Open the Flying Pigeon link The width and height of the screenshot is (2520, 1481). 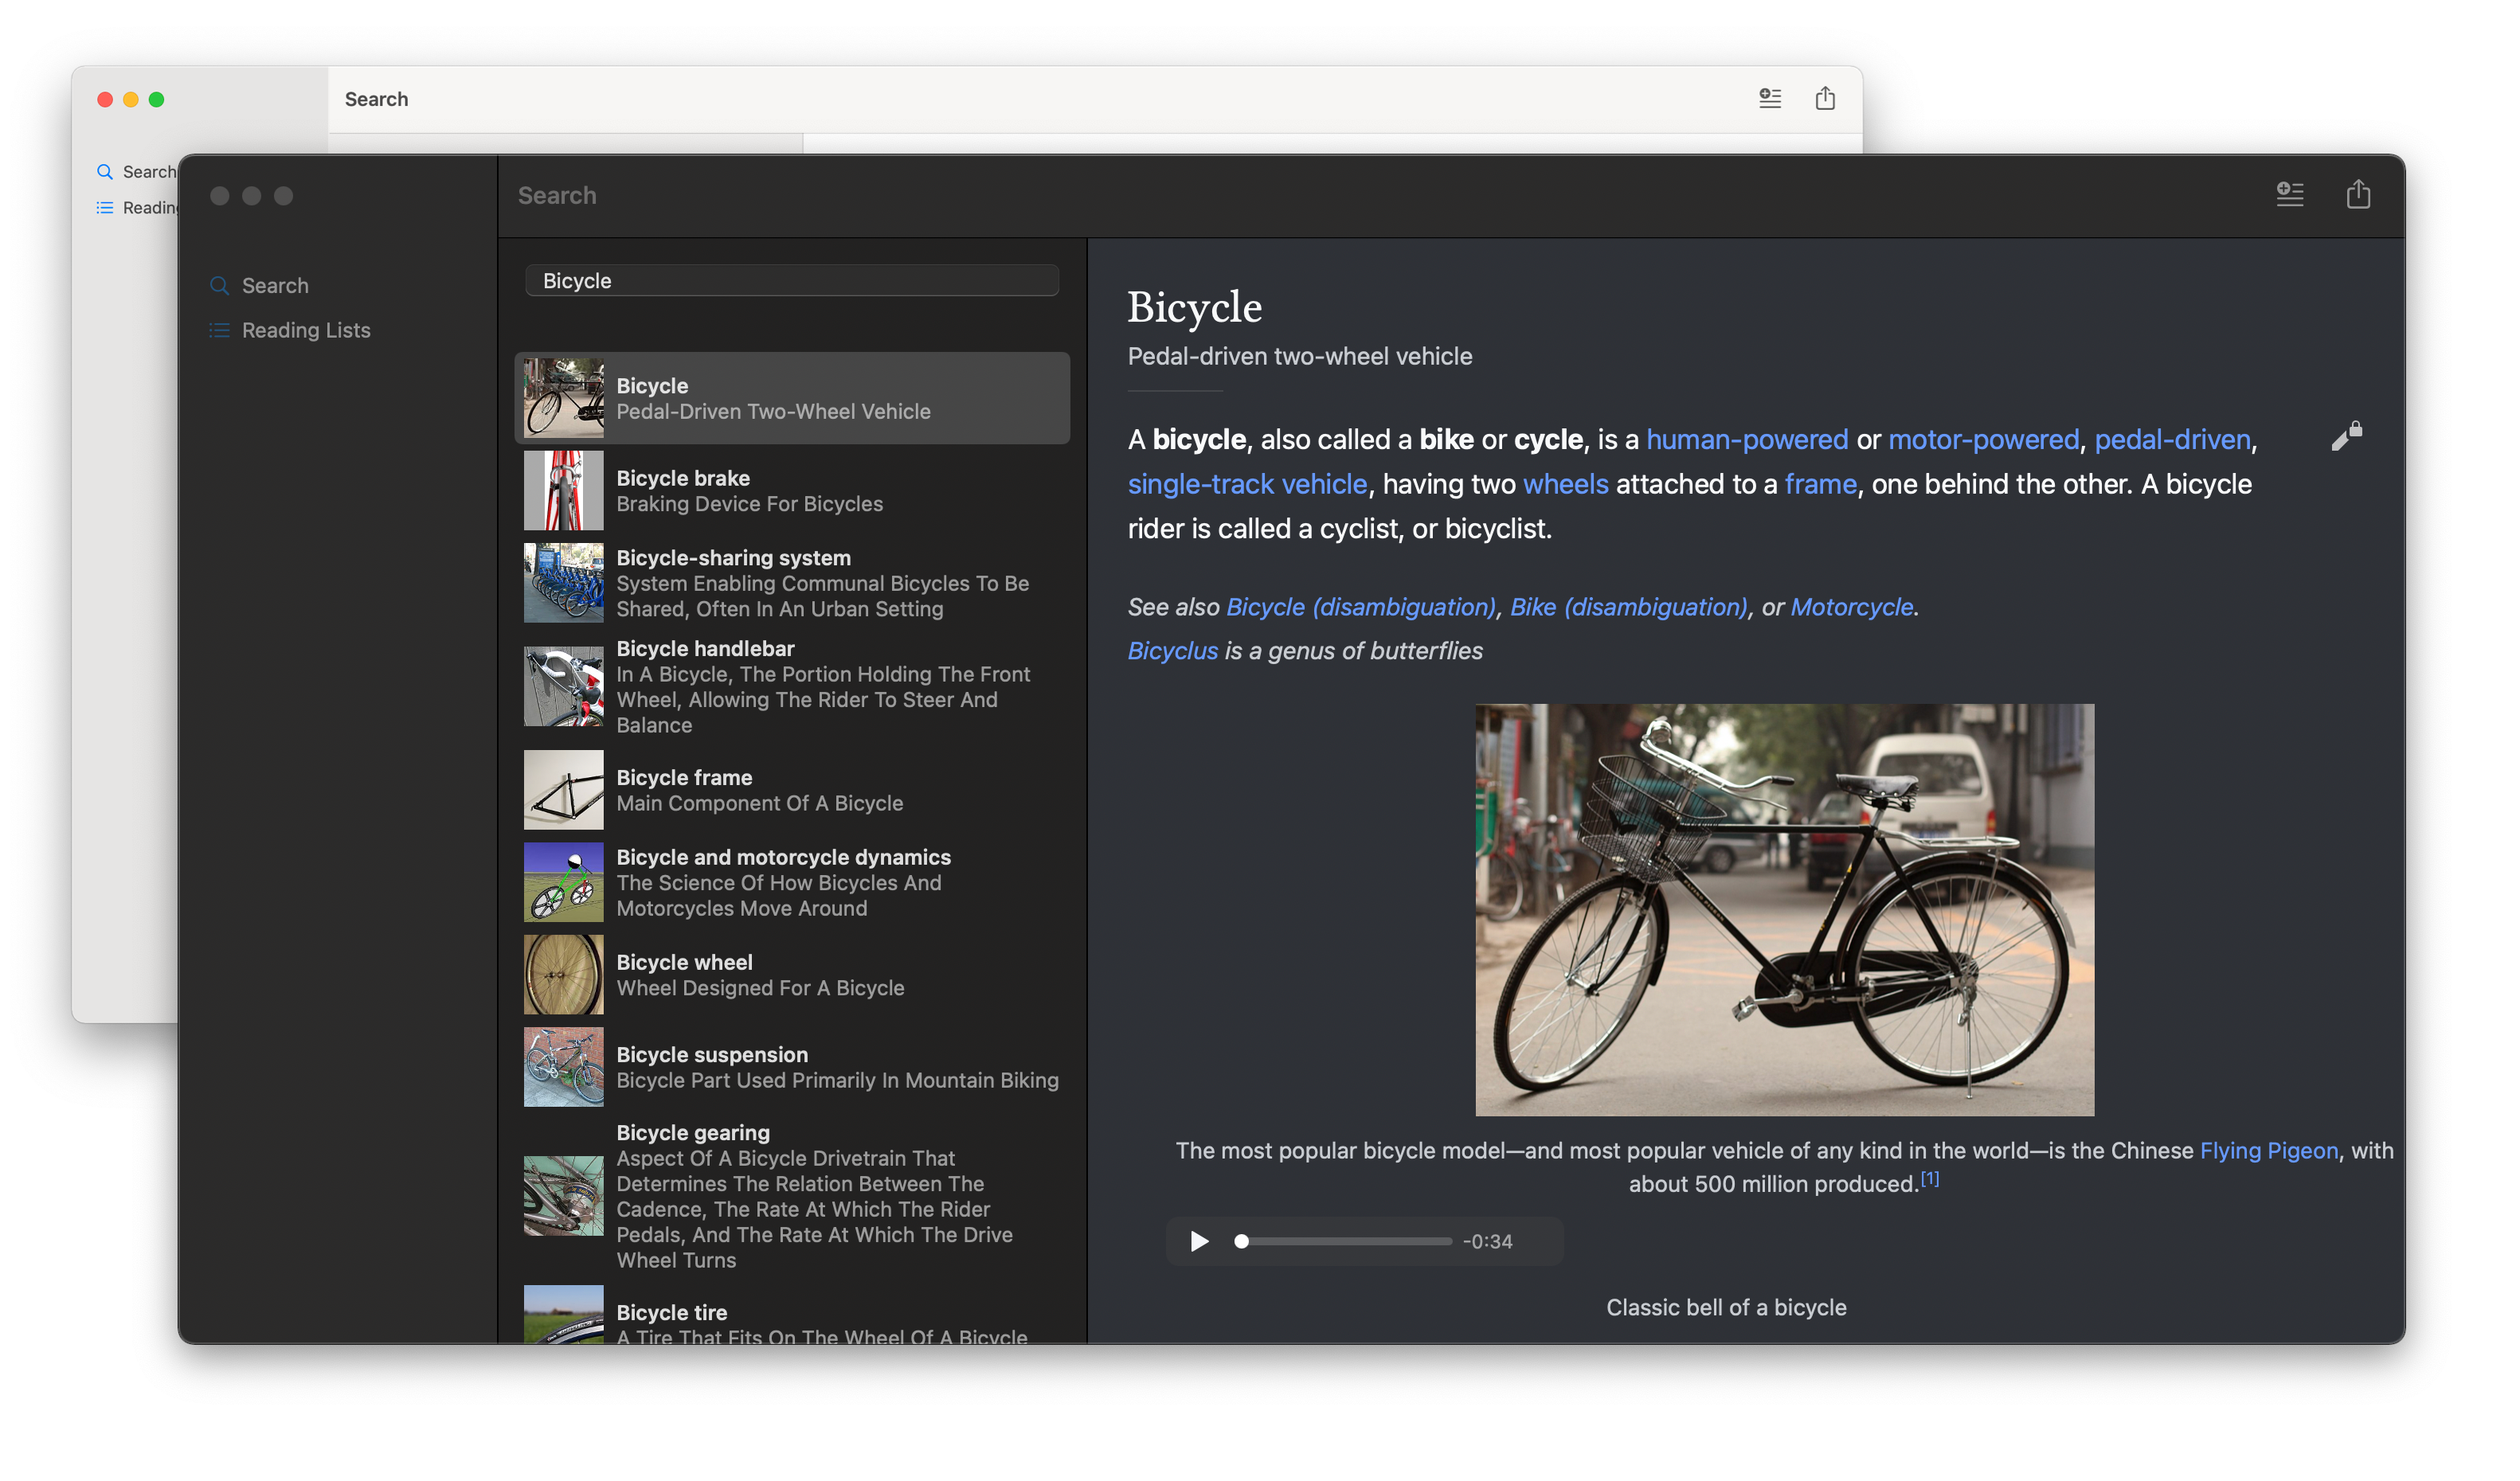2268,1150
